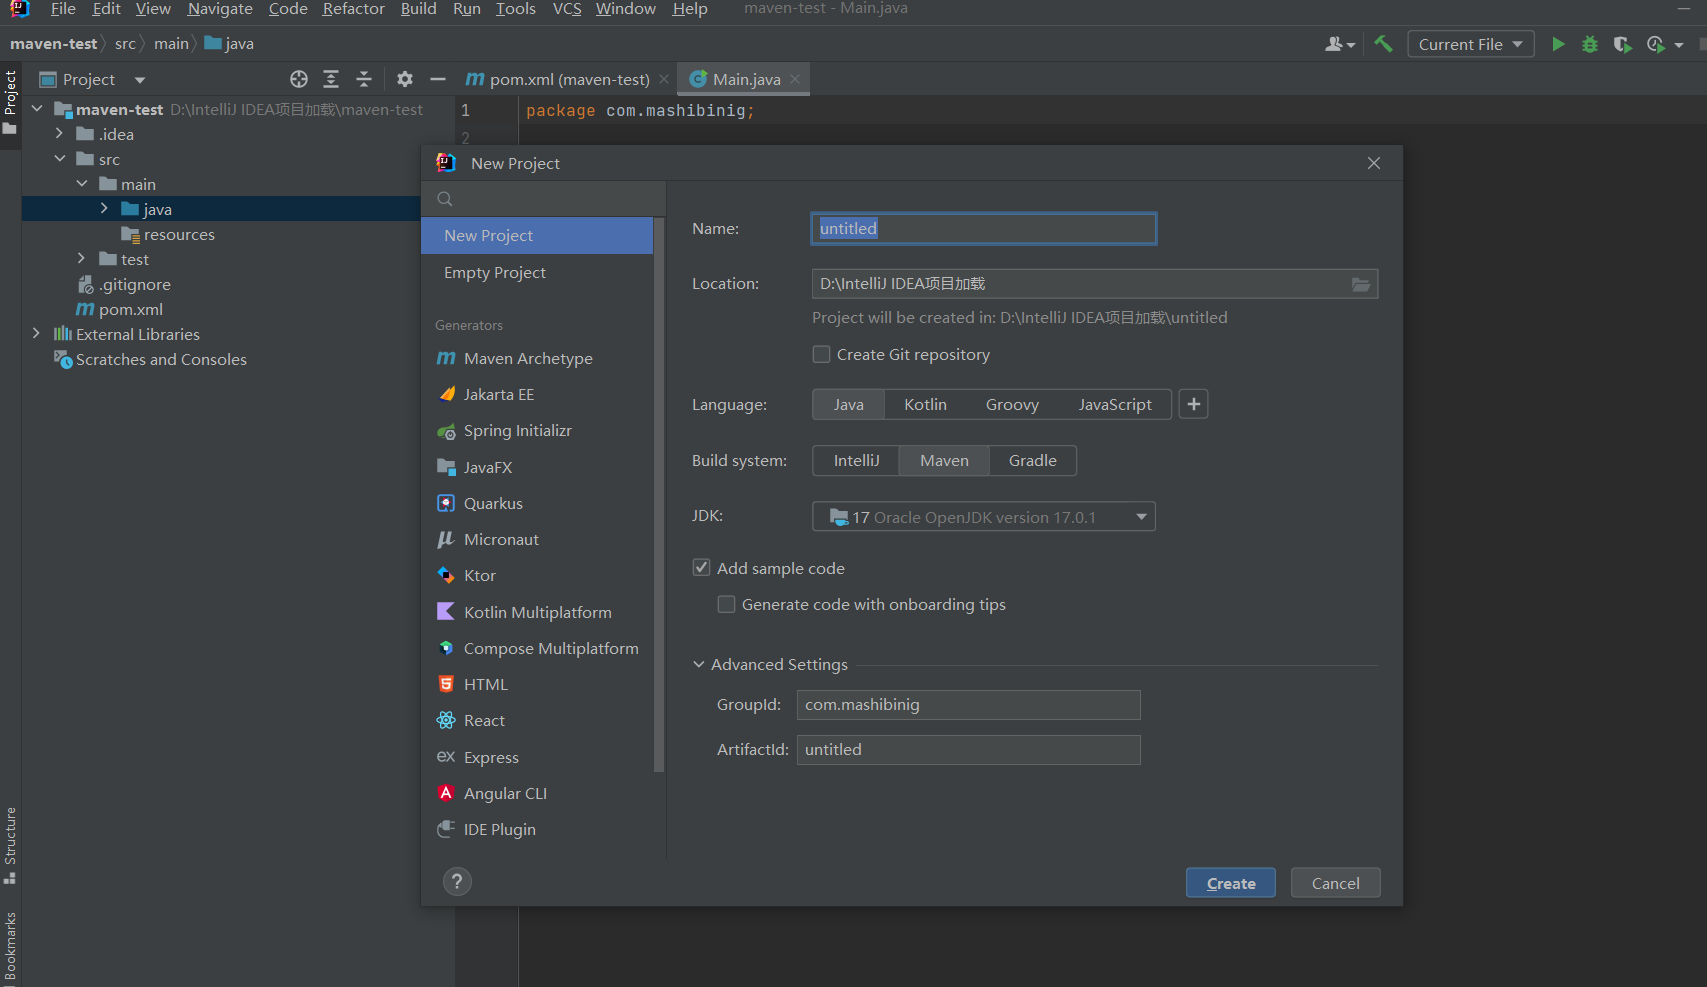Start debugging with the bug icon
Image resolution: width=1707 pixels, height=987 pixels.
[1590, 44]
